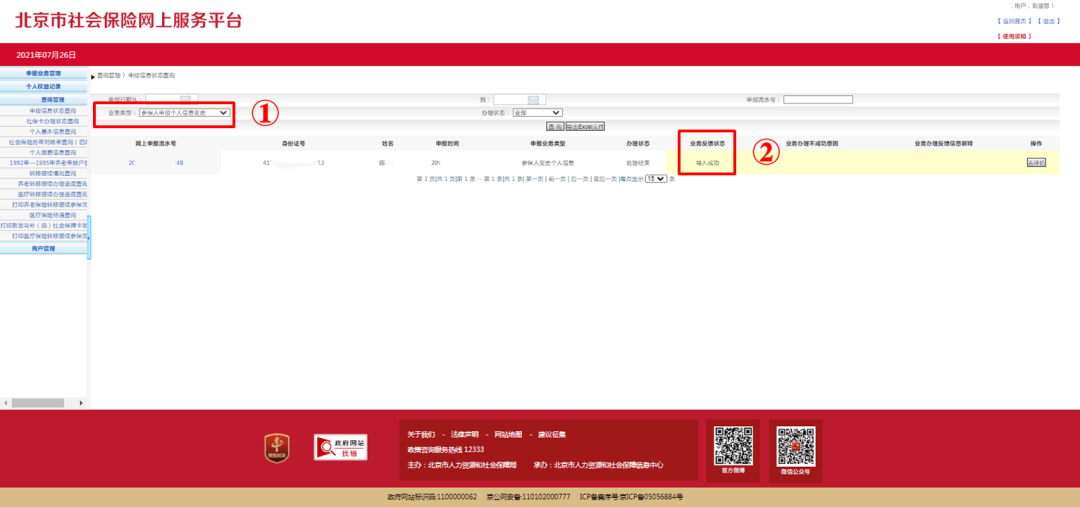Click the sidebar horizontal scrollbar thumb

(x=39, y=402)
